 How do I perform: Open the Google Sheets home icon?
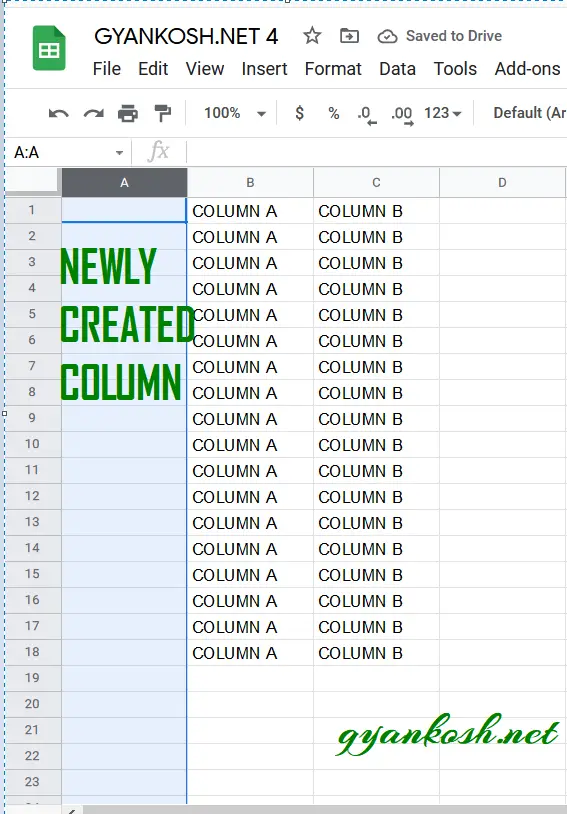point(49,48)
